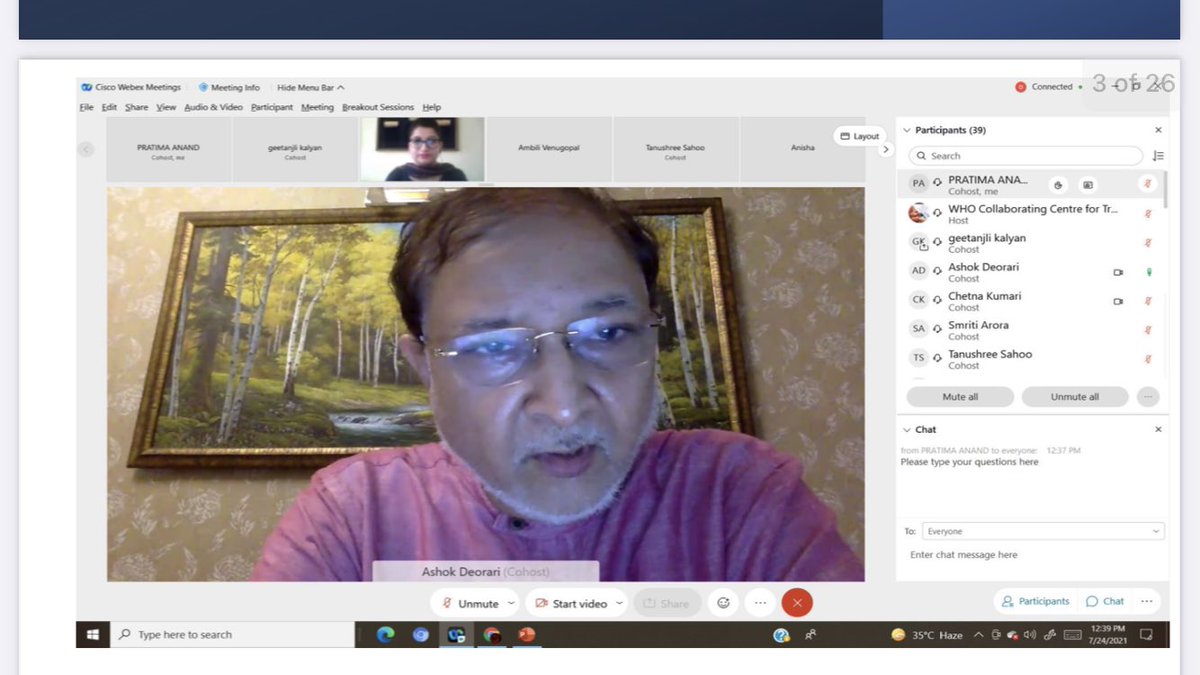Open the video options arrow next to Start video
The width and height of the screenshot is (1200, 675).
[620, 603]
